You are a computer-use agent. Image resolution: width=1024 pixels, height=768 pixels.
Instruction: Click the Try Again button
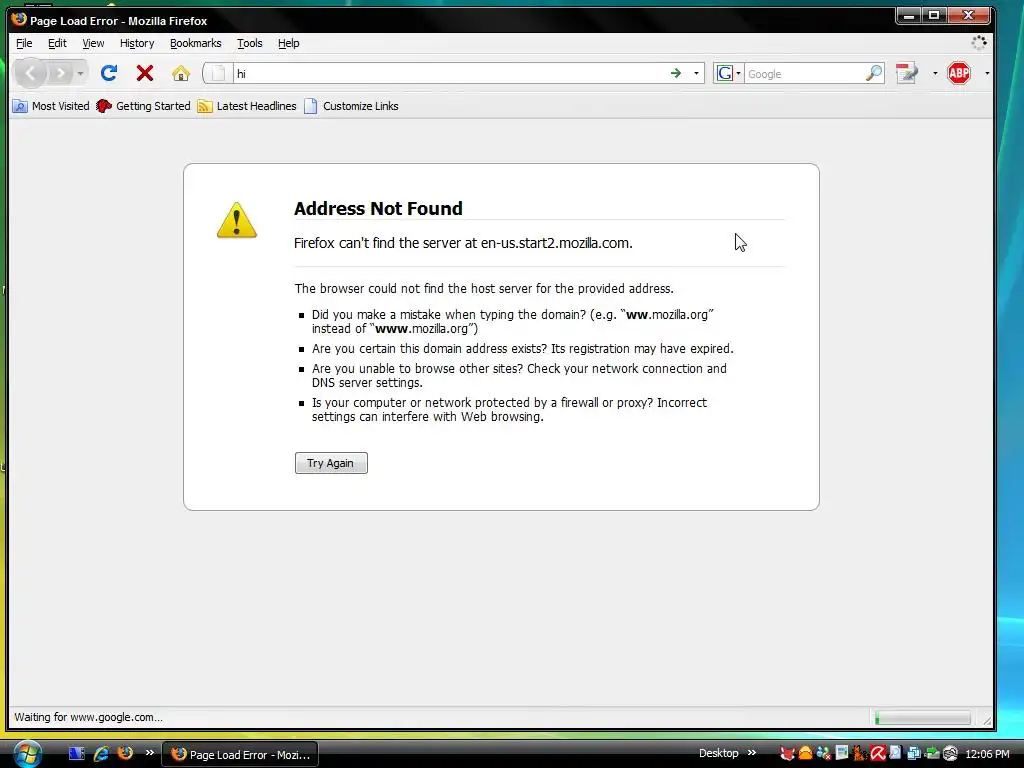pyautogui.click(x=331, y=463)
